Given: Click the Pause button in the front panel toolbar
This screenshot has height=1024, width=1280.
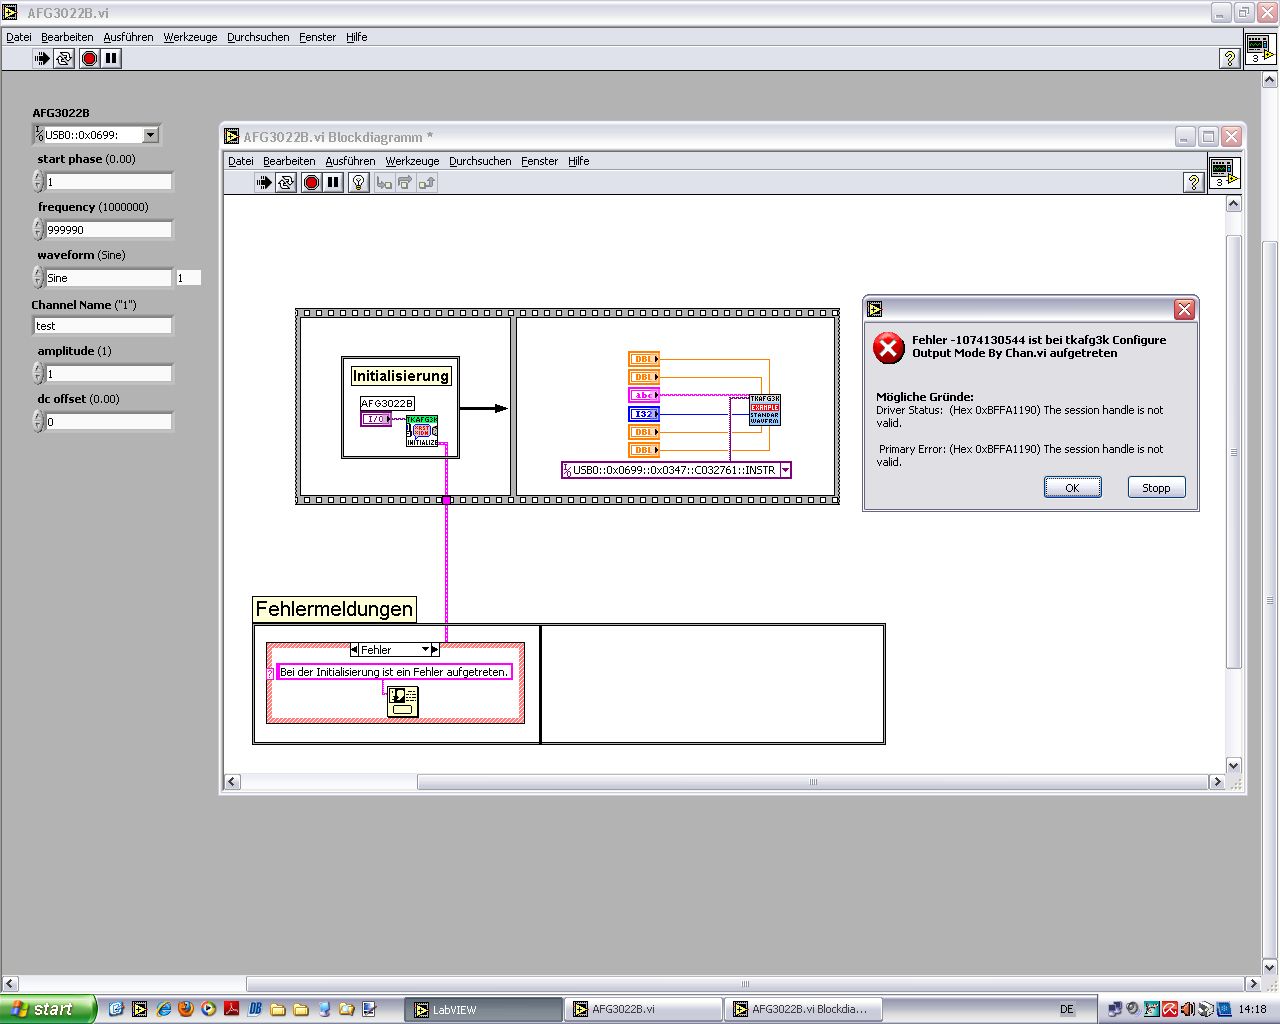Looking at the screenshot, I should click(x=111, y=58).
